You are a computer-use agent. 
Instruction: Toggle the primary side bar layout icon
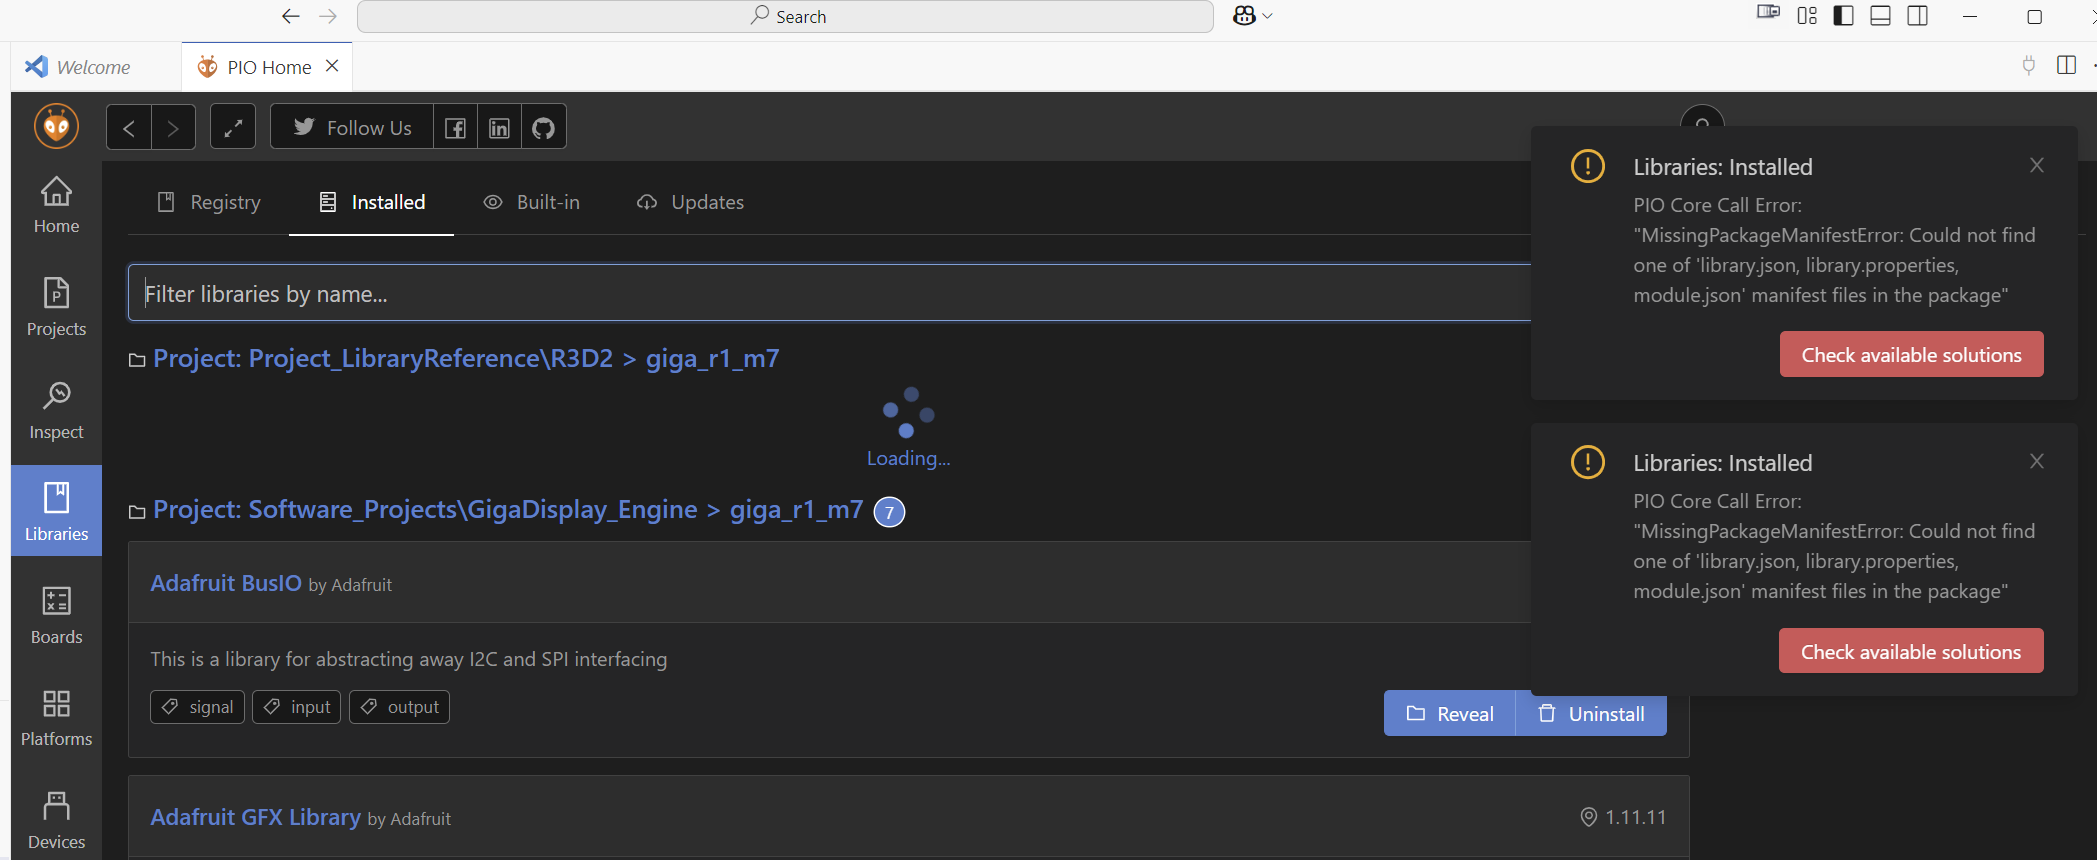[x=1843, y=16]
